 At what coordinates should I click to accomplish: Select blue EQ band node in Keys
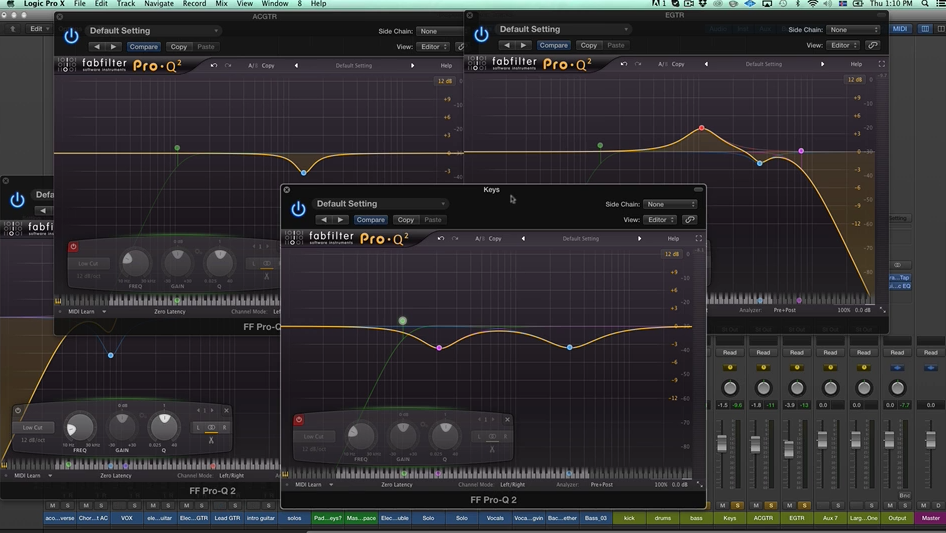point(570,348)
